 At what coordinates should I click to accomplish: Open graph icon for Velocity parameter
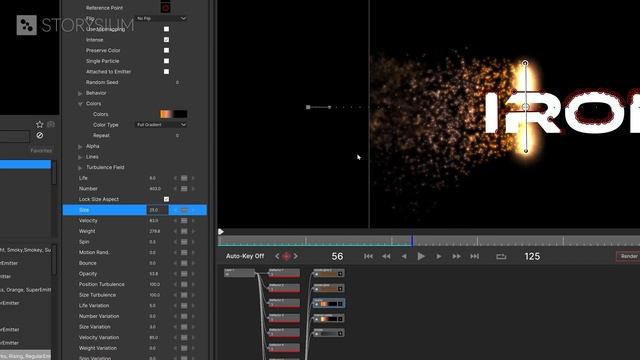pyautogui.click(x=184, y=220)
